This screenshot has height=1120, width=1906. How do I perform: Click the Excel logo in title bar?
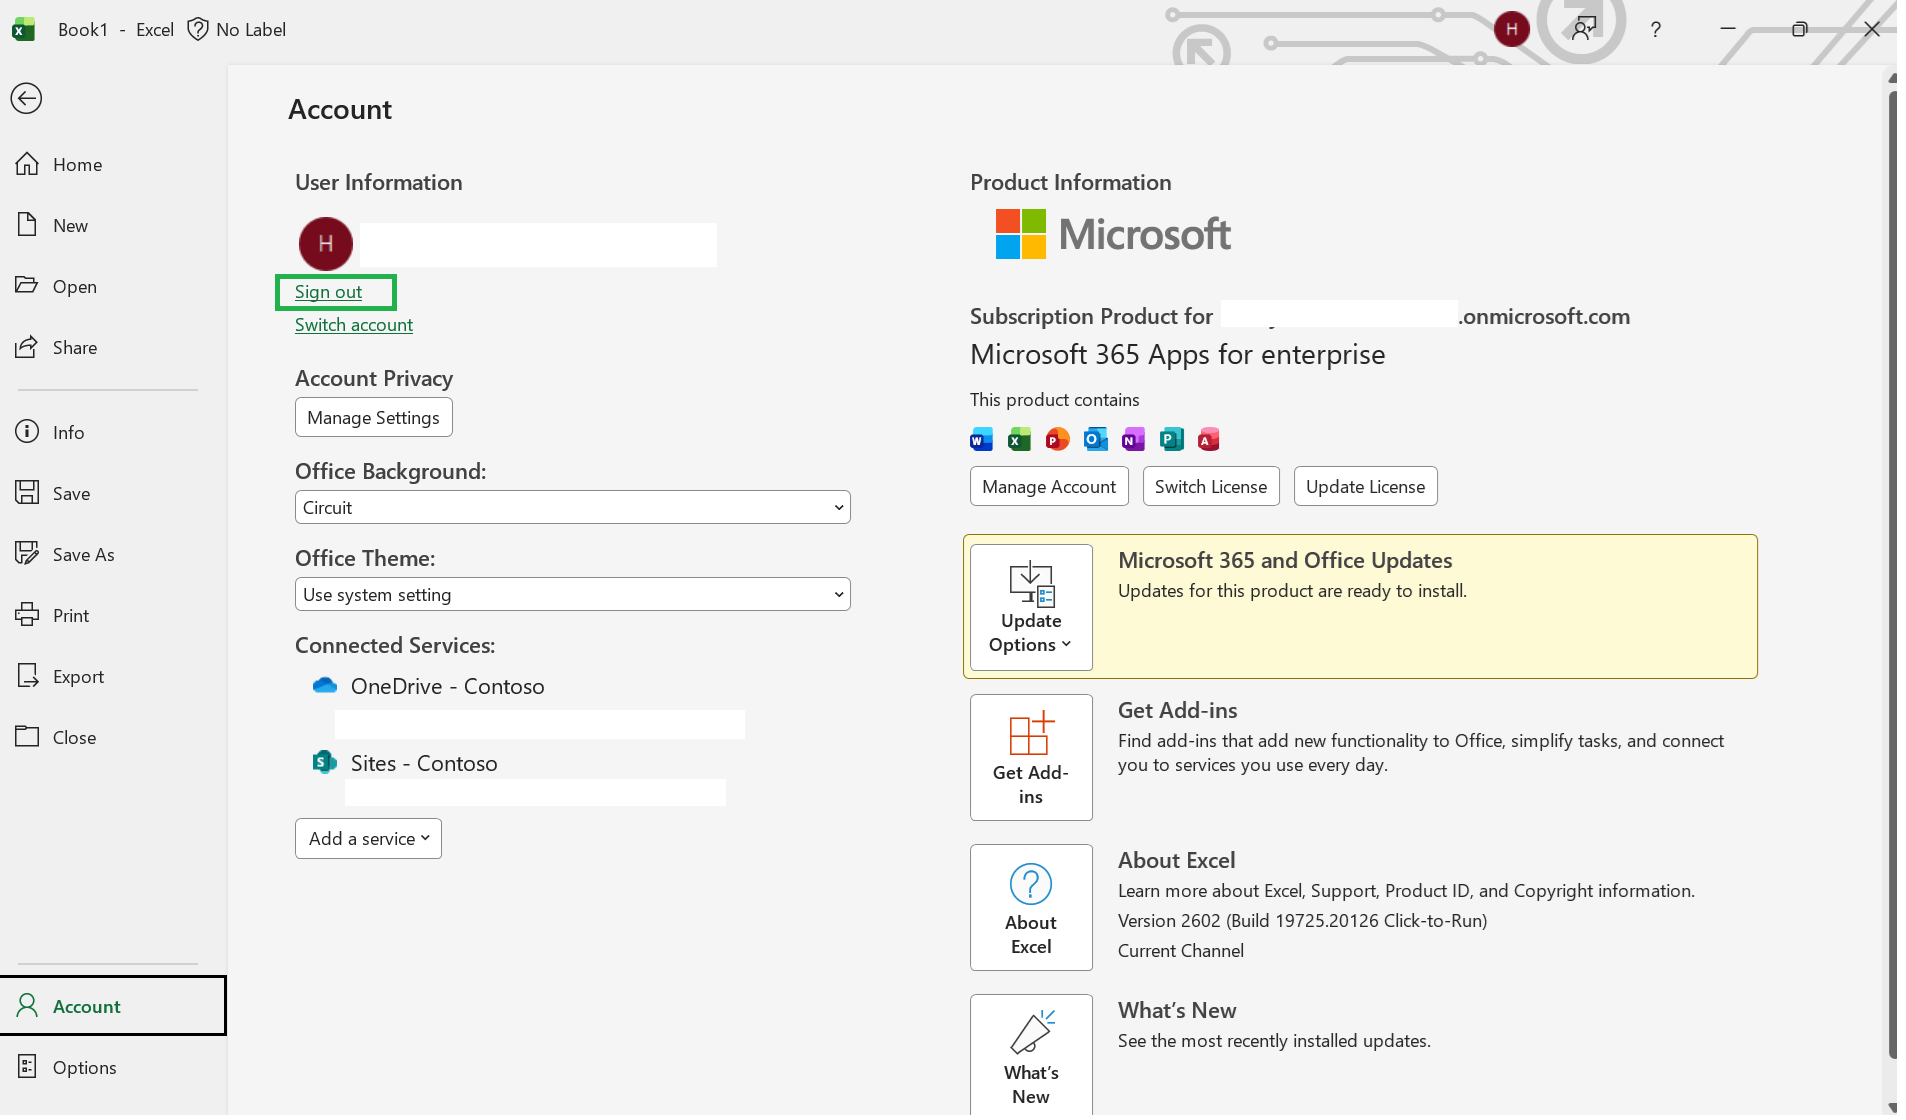(x=23, y=29)
